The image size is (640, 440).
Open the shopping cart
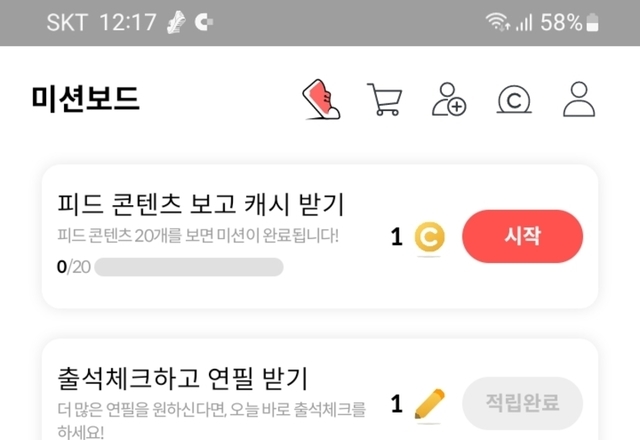click(x=385, y=100)
